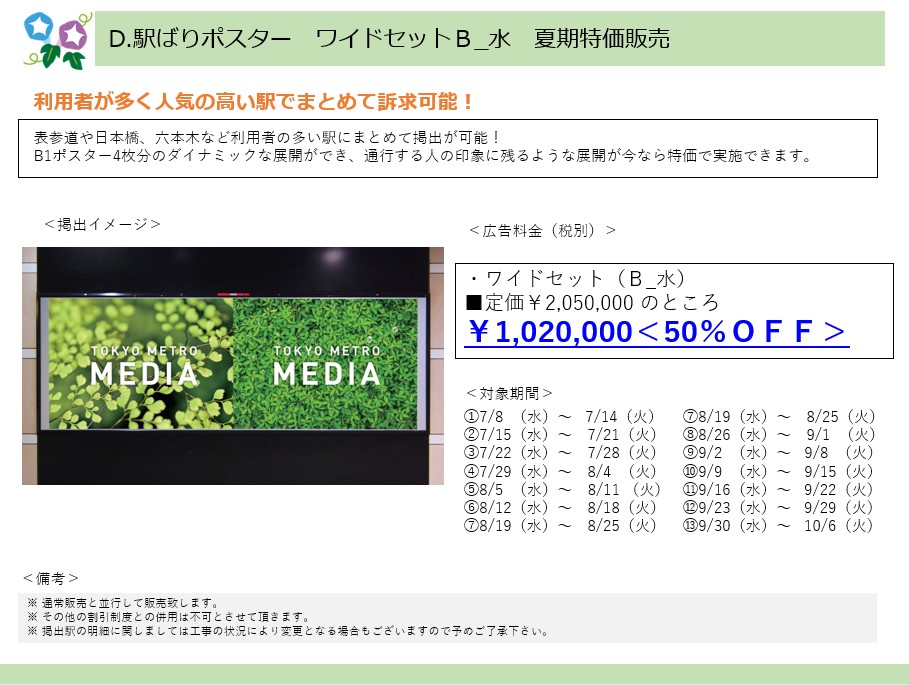Select the line starting 'B1ポスター4枚分のダイナミックな展開'
909x685 pixels.
pyautogui.click(x=423, y=155)
